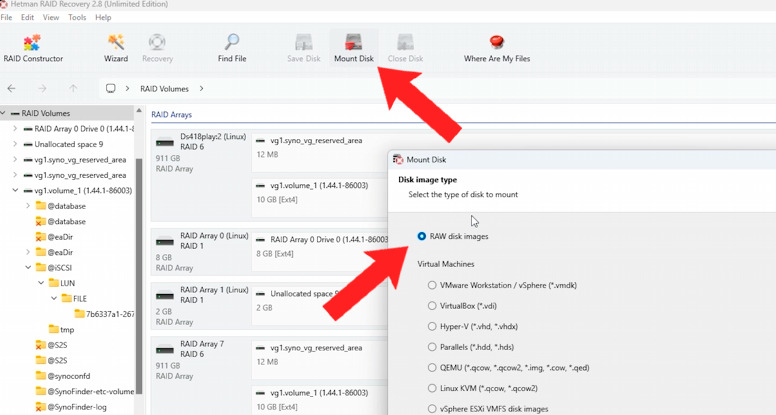
Task: Collapse the FILE folder node
Action: point(54,298)
